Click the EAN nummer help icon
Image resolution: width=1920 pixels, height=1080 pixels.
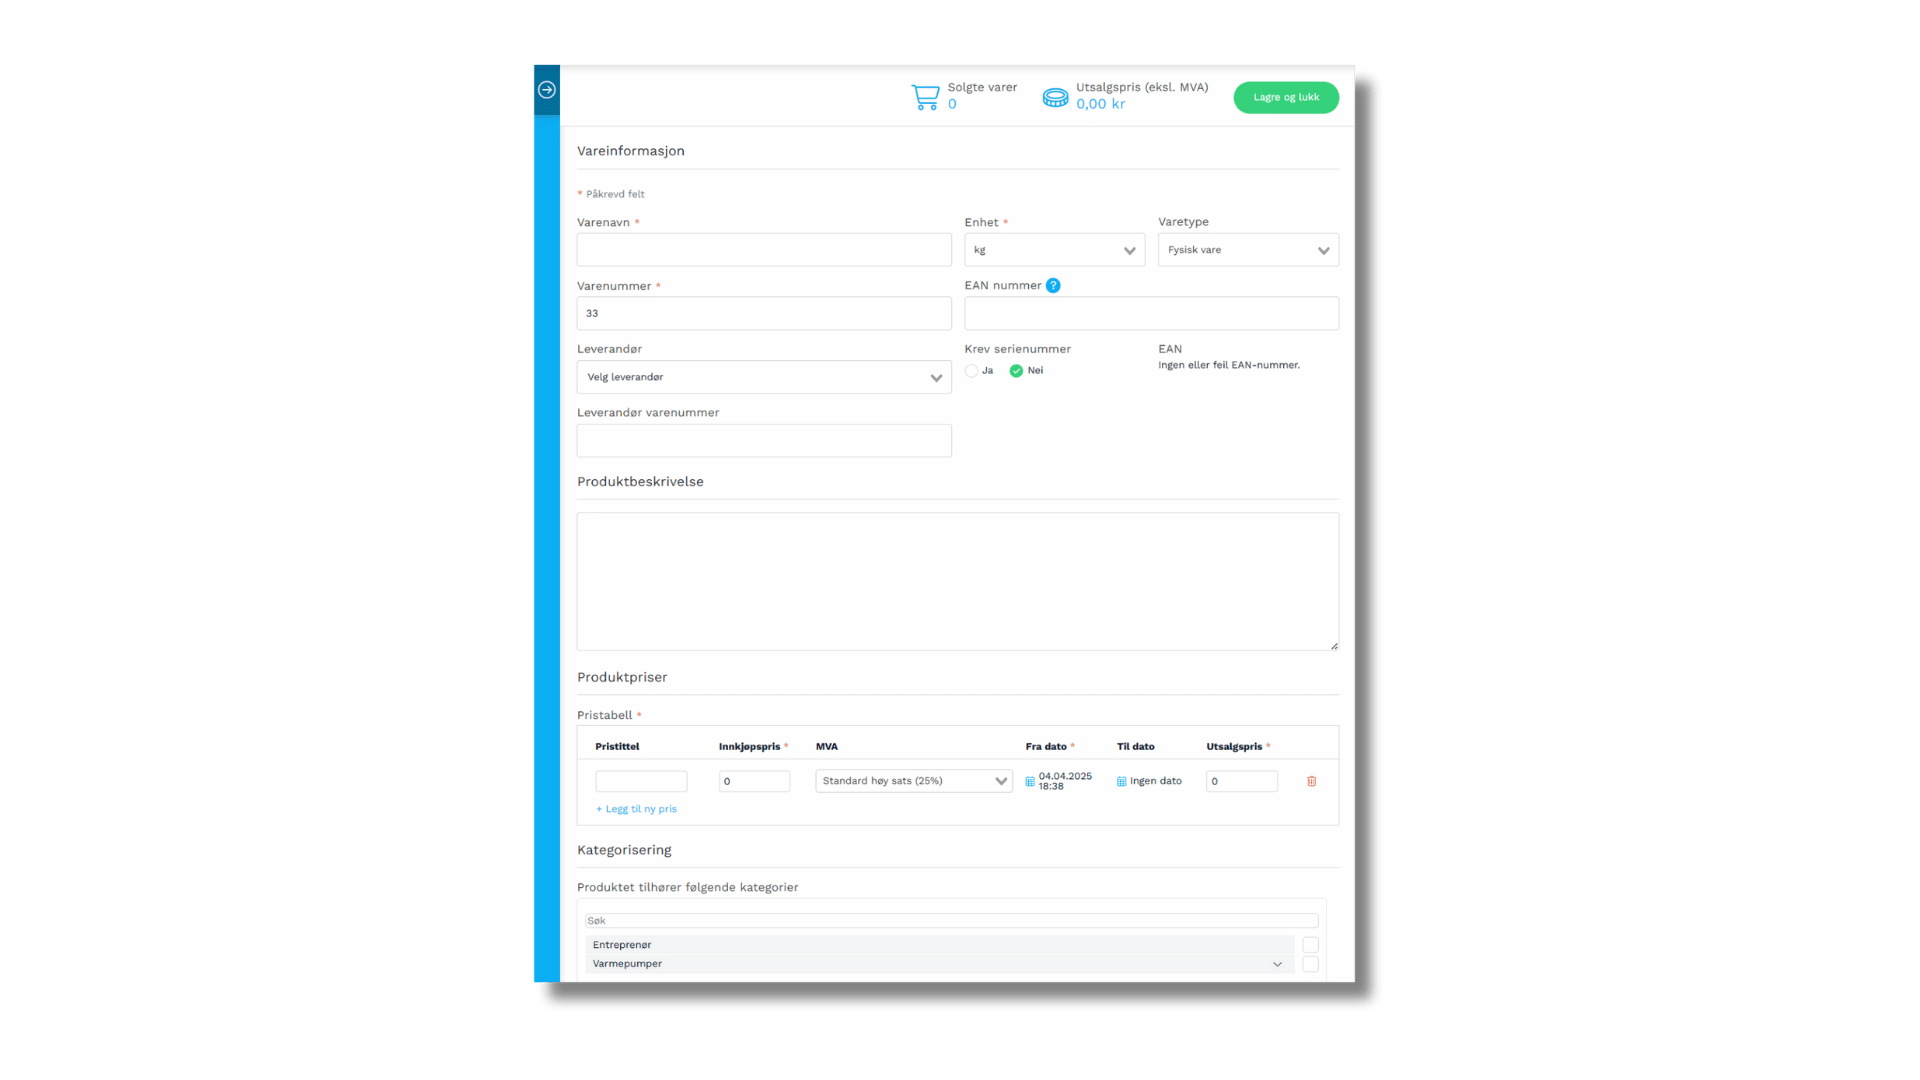click(x=1053, y=286)
